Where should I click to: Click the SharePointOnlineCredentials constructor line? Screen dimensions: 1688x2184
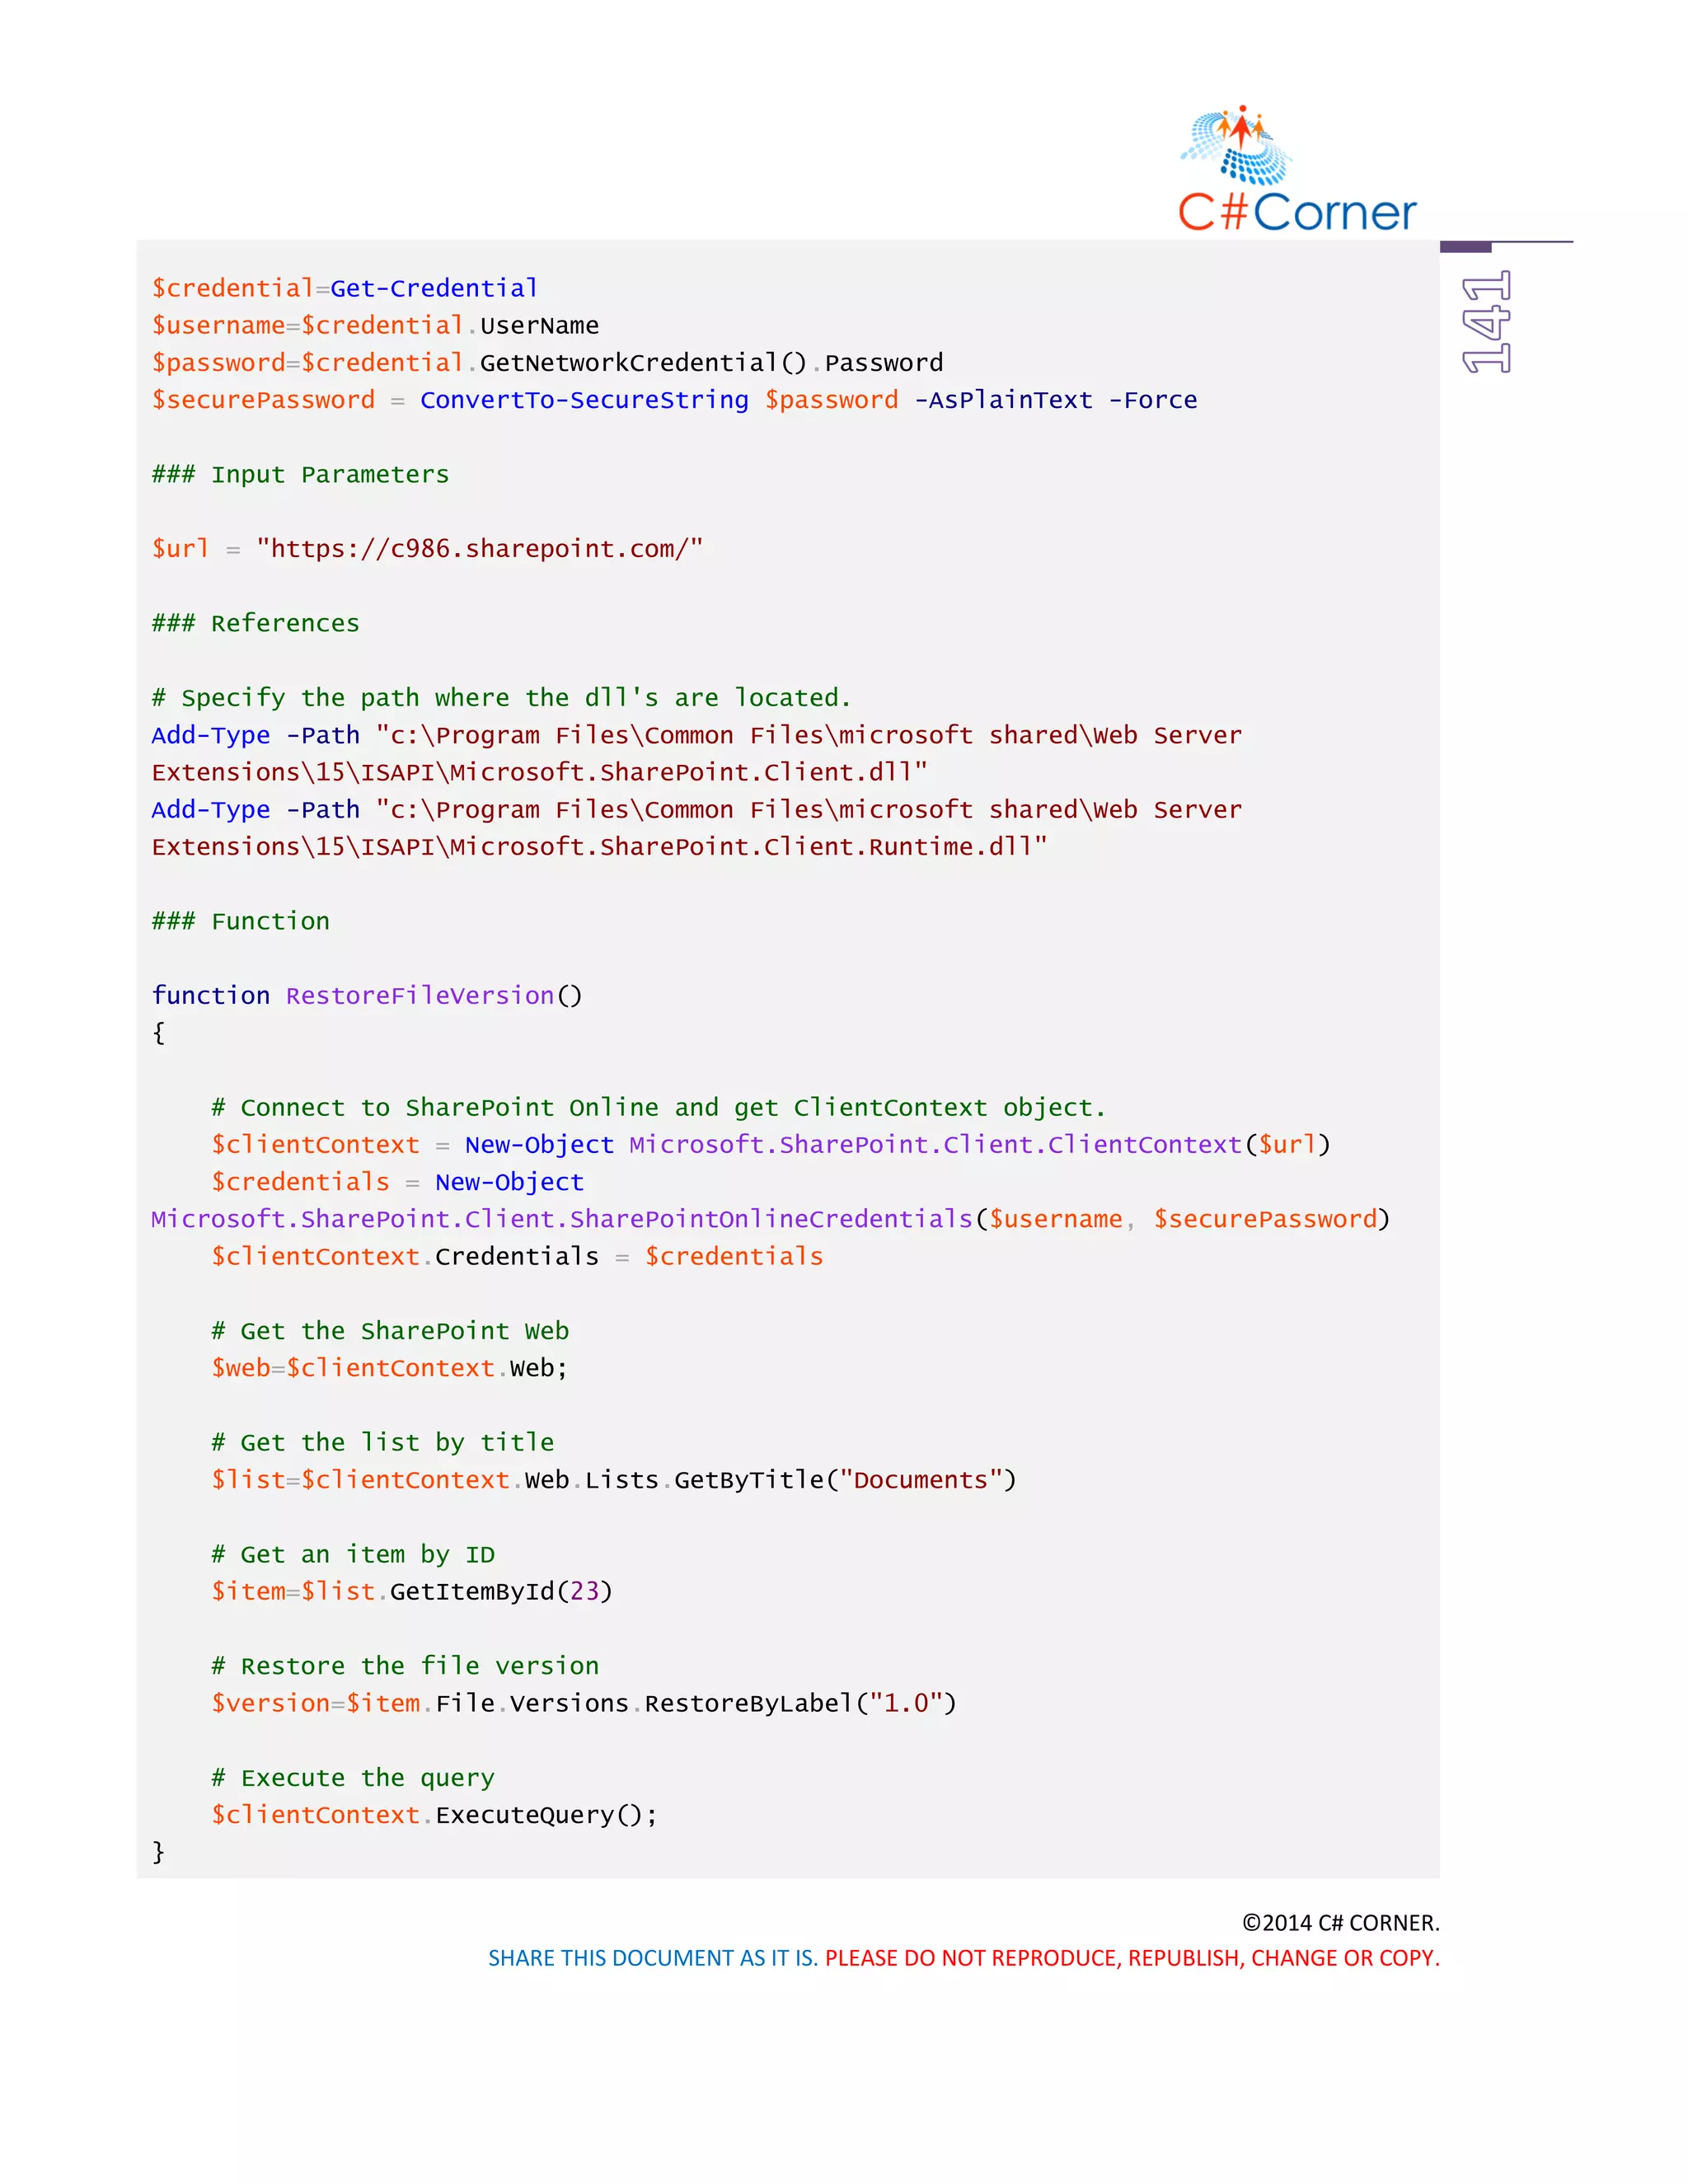pos(770,1220)
